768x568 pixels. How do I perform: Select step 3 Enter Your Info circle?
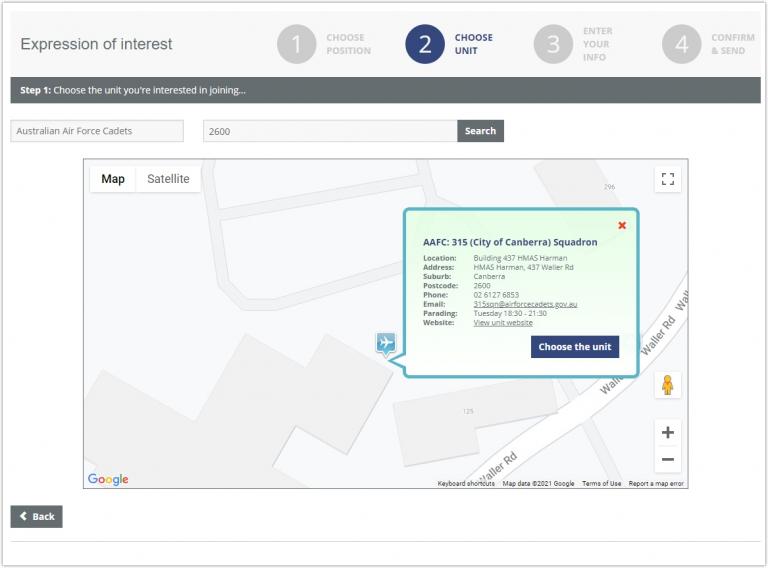coord(553,44)
